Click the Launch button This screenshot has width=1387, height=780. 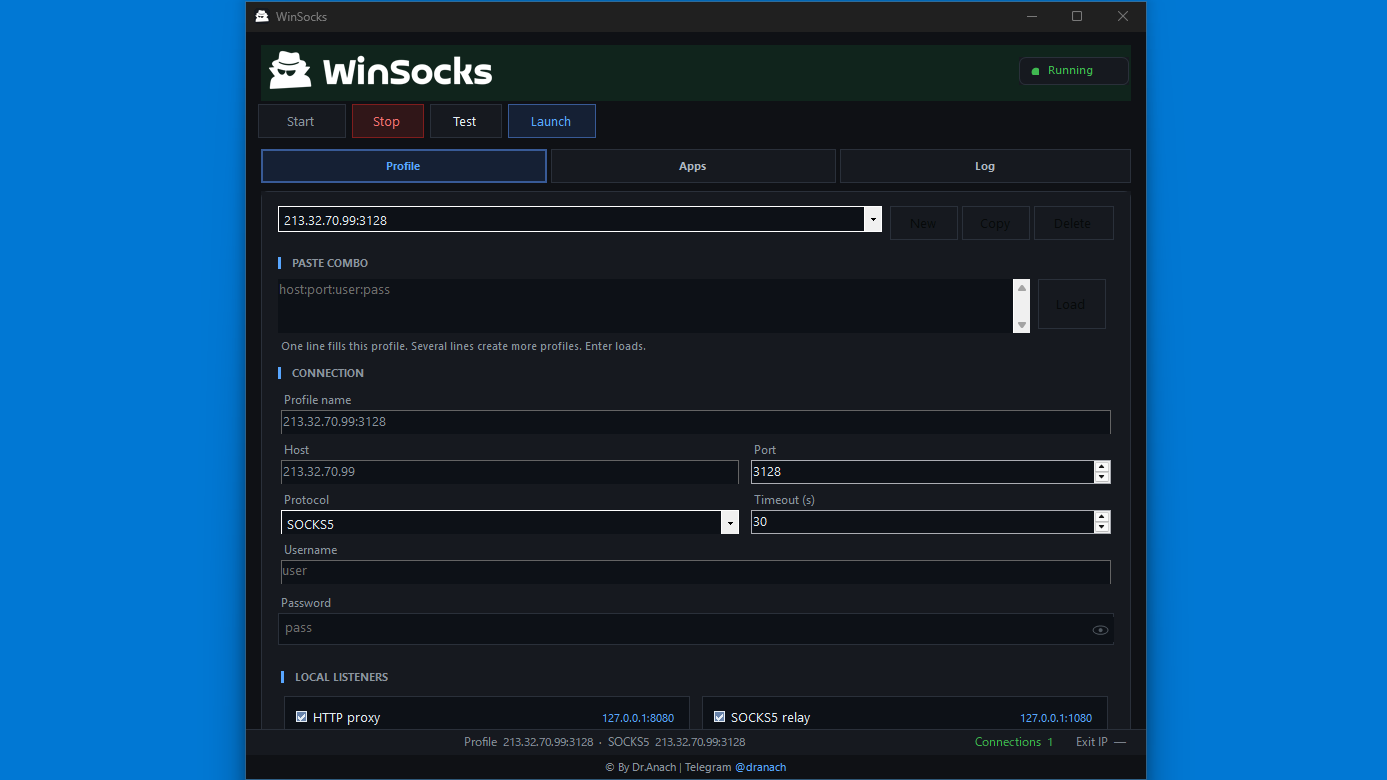[x=551, y=121]
